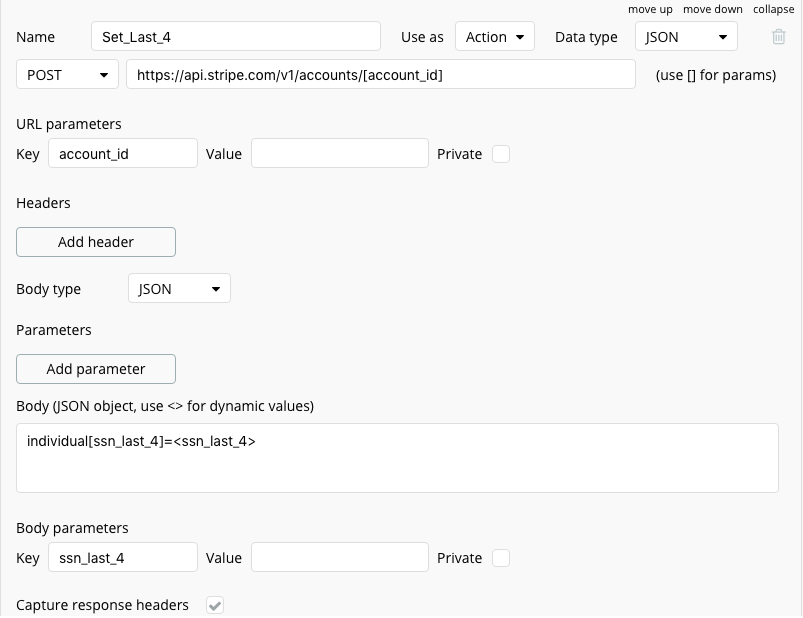
Task: Click the Add parameter button
Action: (96, 369)
